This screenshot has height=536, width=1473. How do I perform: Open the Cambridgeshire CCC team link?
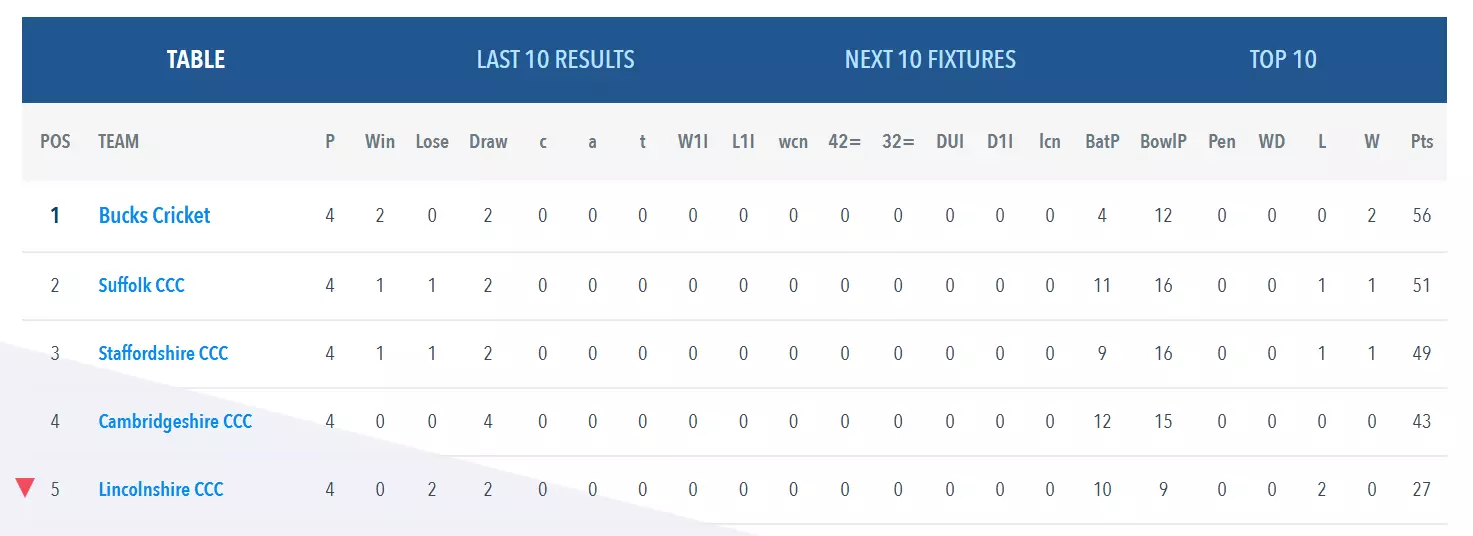pos(175,421)
